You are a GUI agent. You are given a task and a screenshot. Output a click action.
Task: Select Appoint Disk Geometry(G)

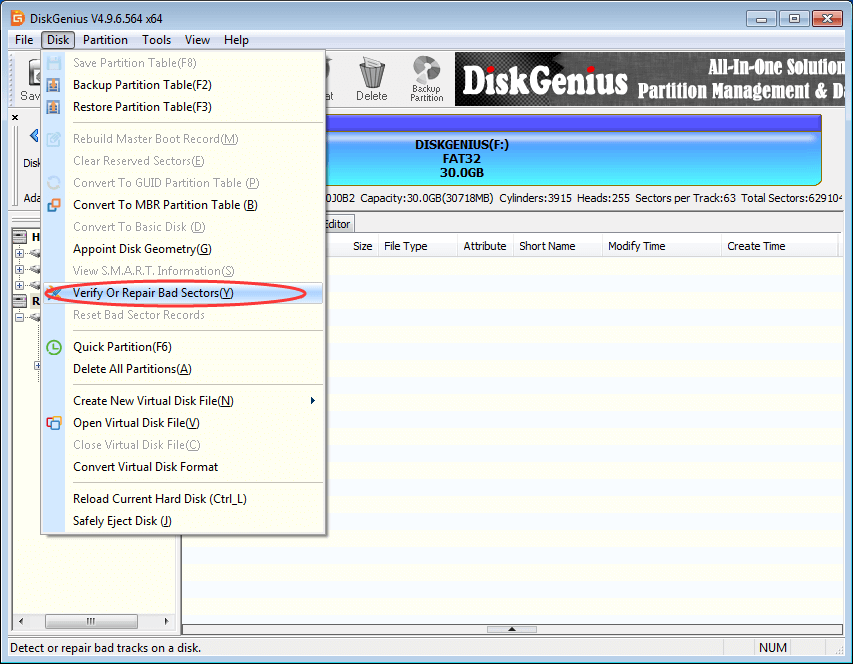click(x=183, y=249)
